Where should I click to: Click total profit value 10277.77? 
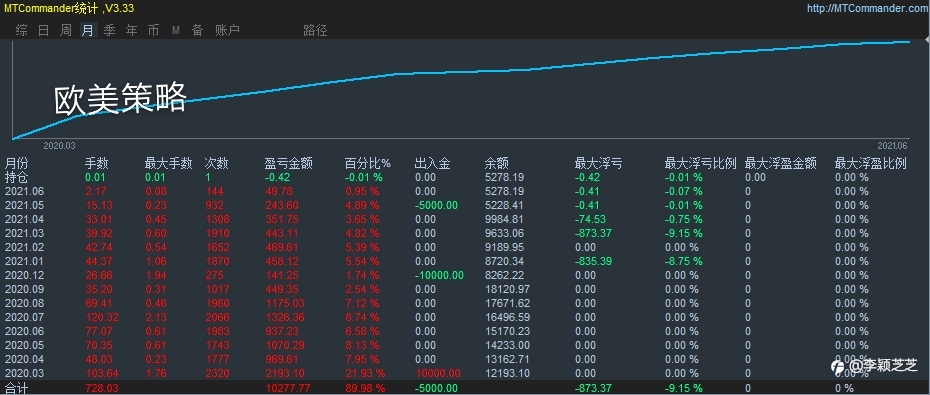288,388
